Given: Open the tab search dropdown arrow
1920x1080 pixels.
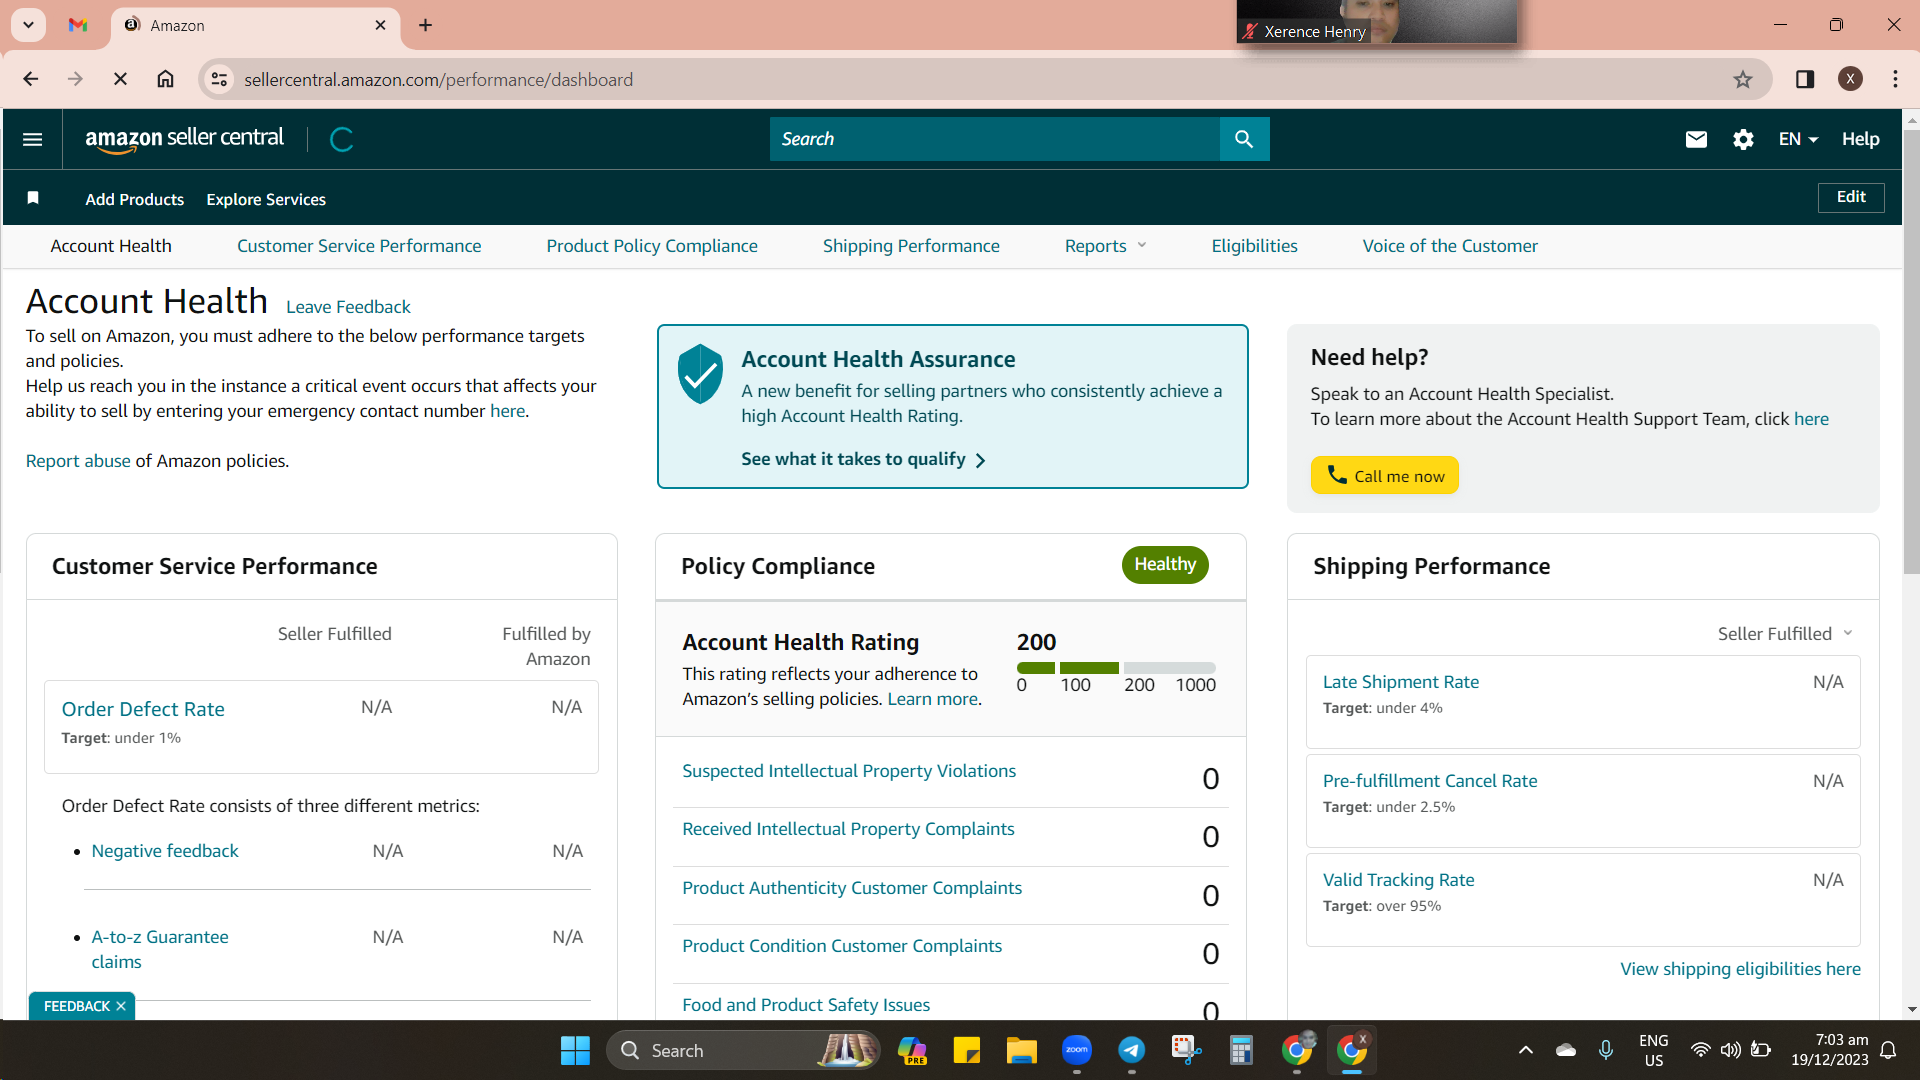Looking at the screenshot, I should coord(28,25).
